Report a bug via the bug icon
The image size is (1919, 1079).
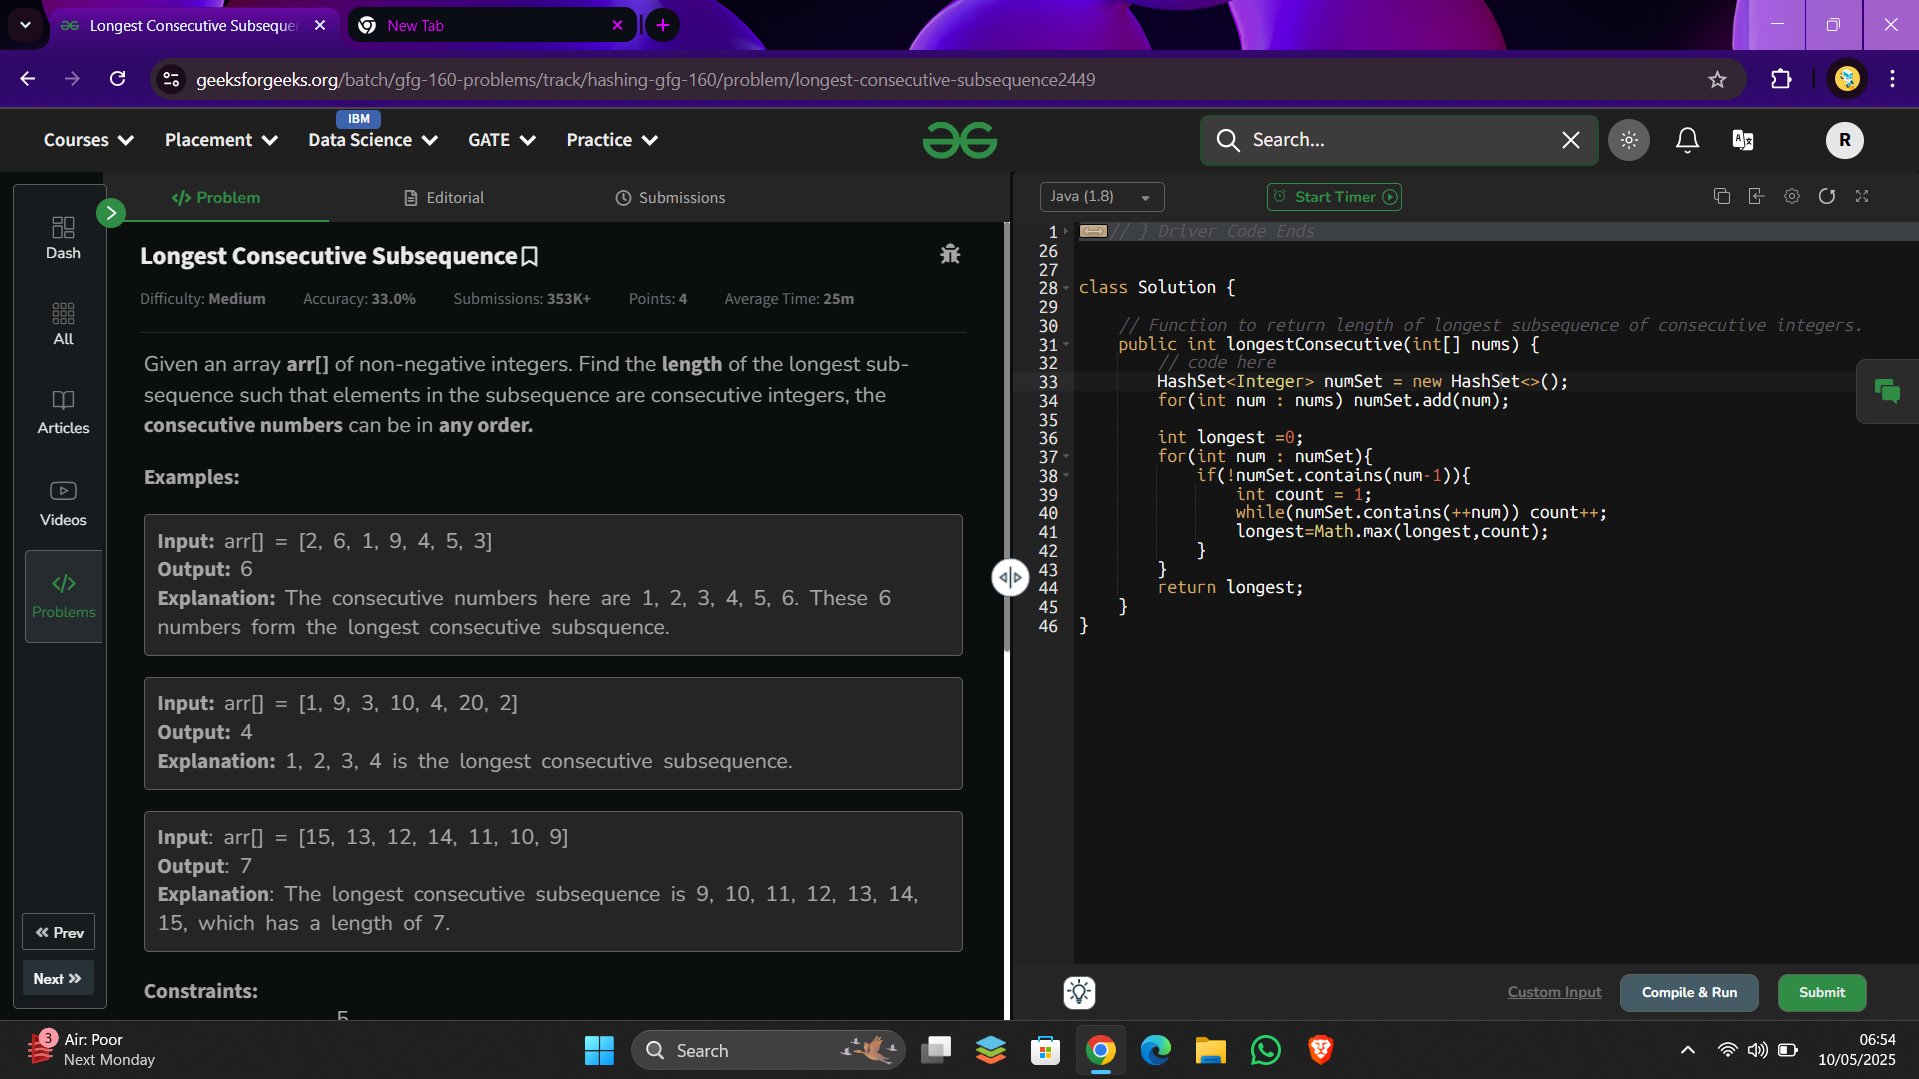point(950,254)
